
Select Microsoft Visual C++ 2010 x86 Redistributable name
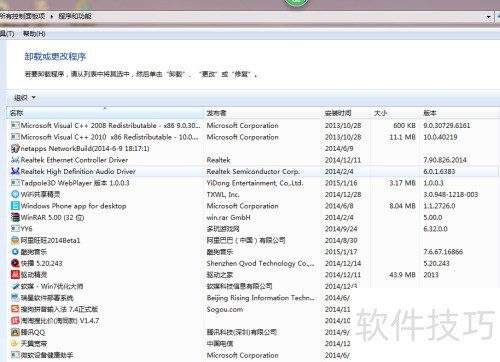pos(110,137)
